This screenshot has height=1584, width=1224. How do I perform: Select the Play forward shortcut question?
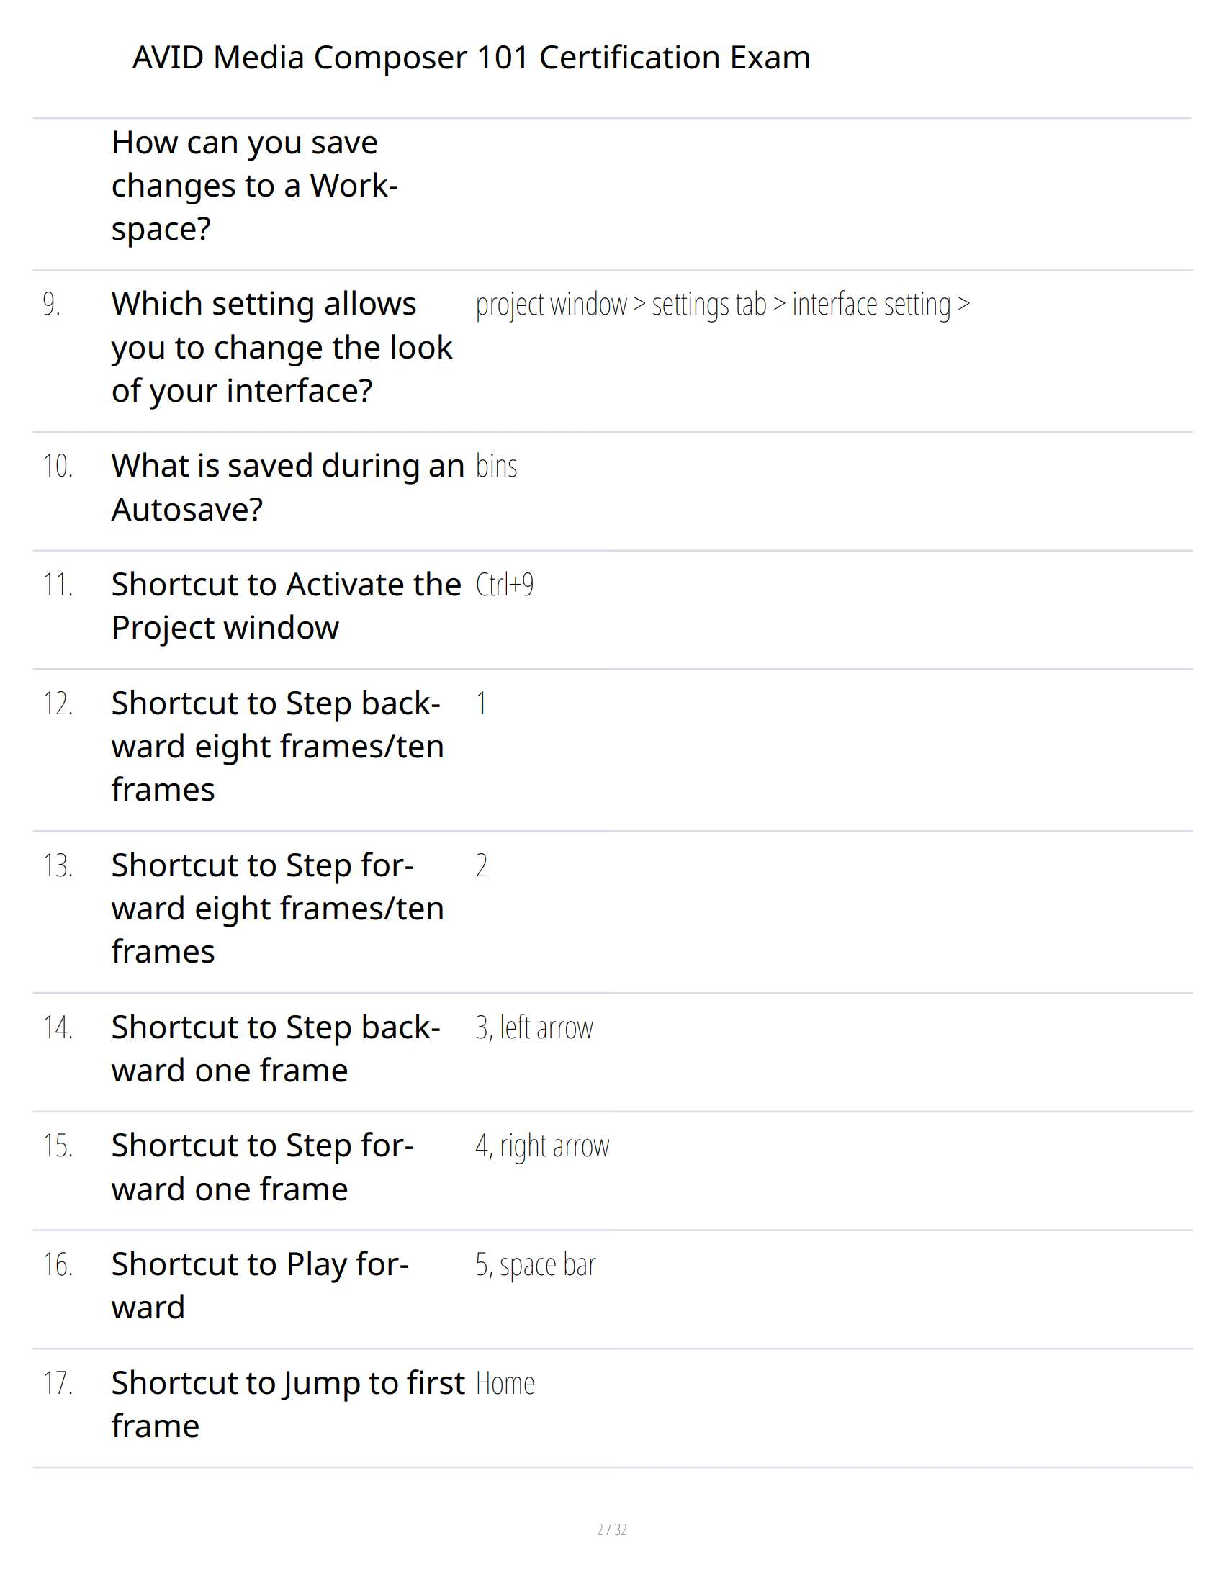point(259,1285)
